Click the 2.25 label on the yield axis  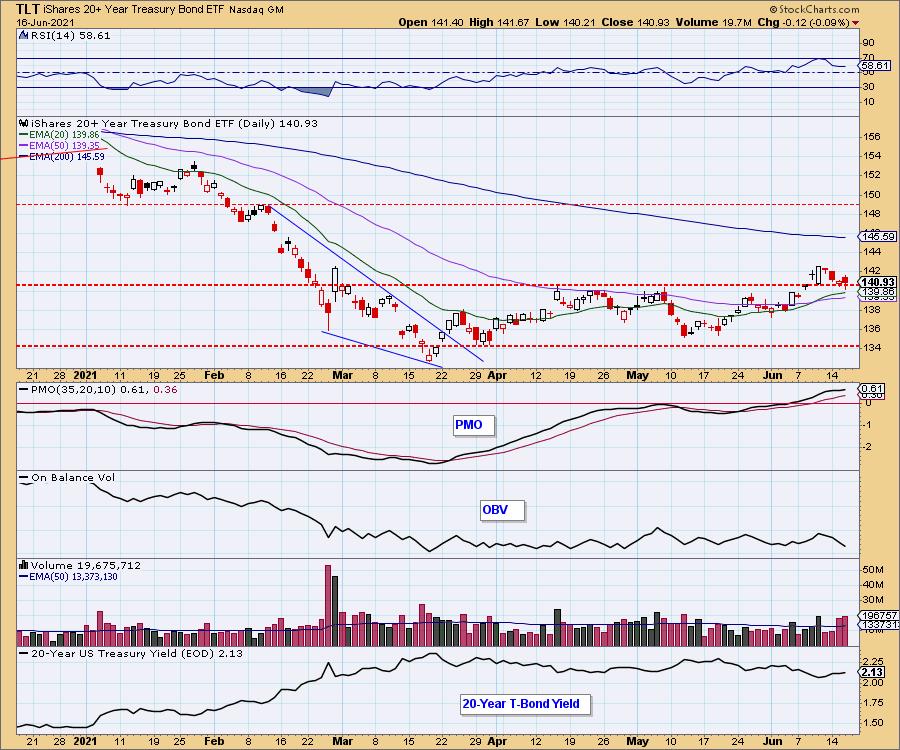pyautogui.click(x=872, y=662)
